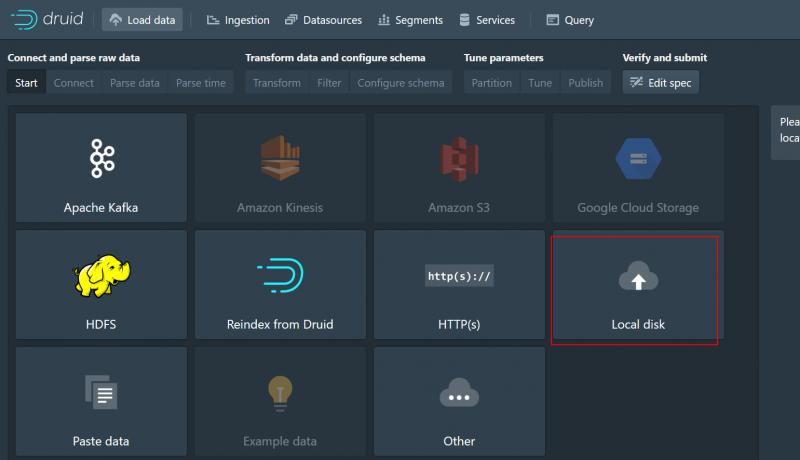Viewport: 800px width, 460px height.
Task: Open the Ingestion view
Action: pos(238,20)
